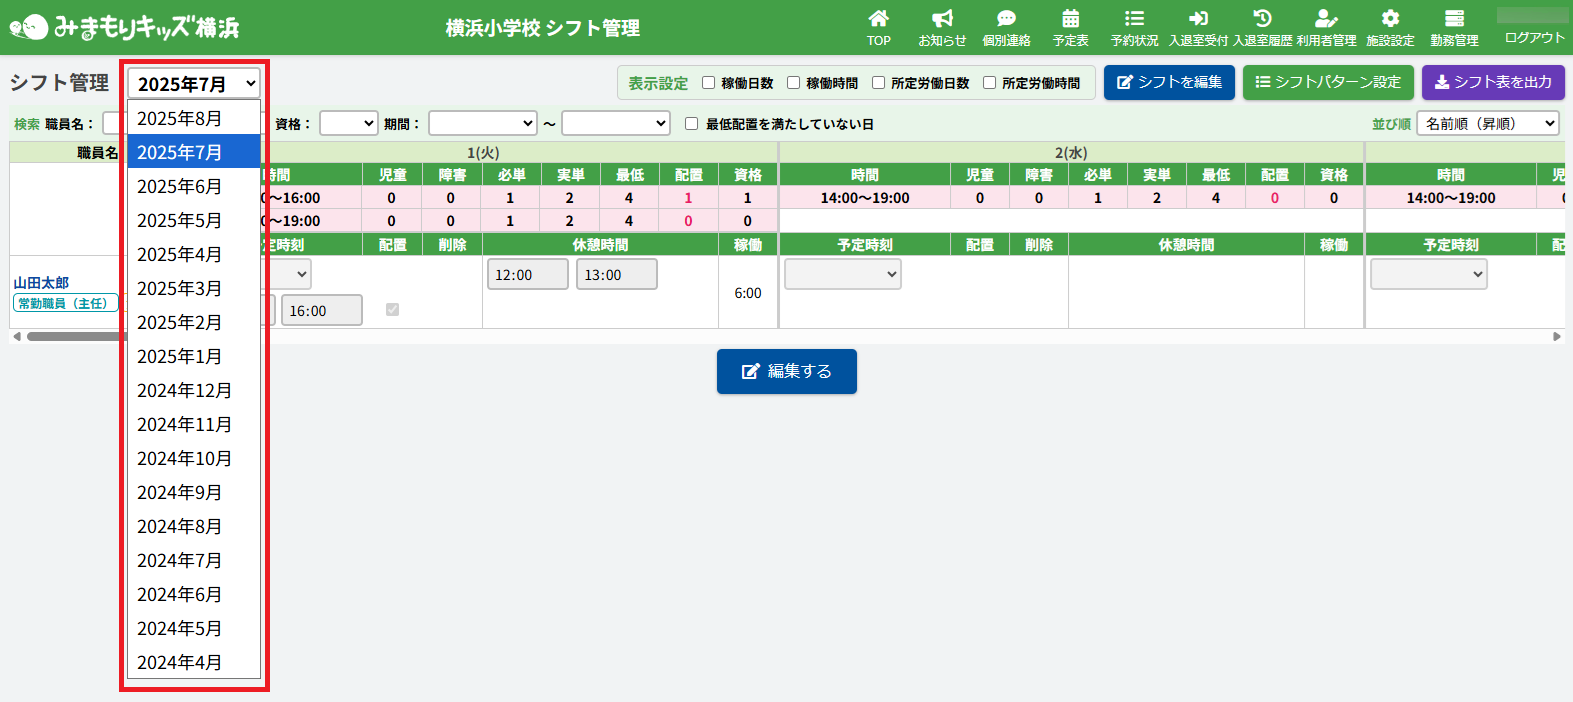Choose 2024年12月 in the month list
Screen dimensions: 1573x702
[185, 391]
